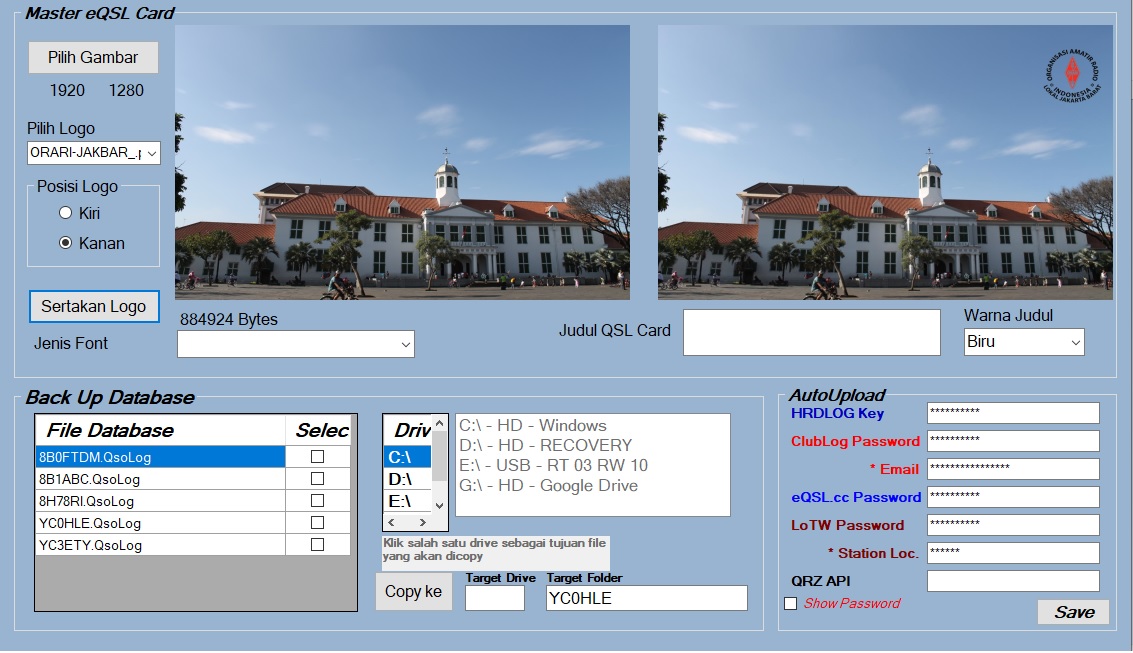Screen dimensions: 1133x653
Task: Check the box for 8H78RI.QsoLog
Action: (317, 501)
